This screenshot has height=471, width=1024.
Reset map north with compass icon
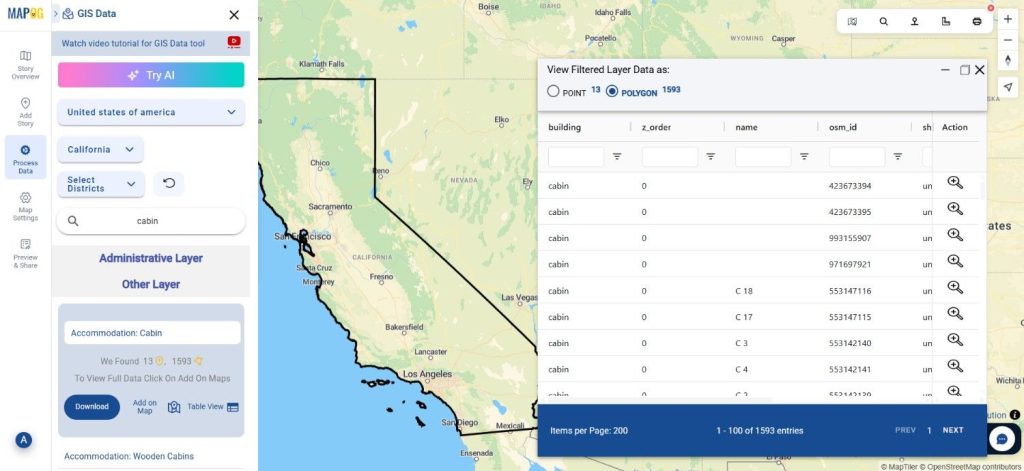click(1007, 61)
